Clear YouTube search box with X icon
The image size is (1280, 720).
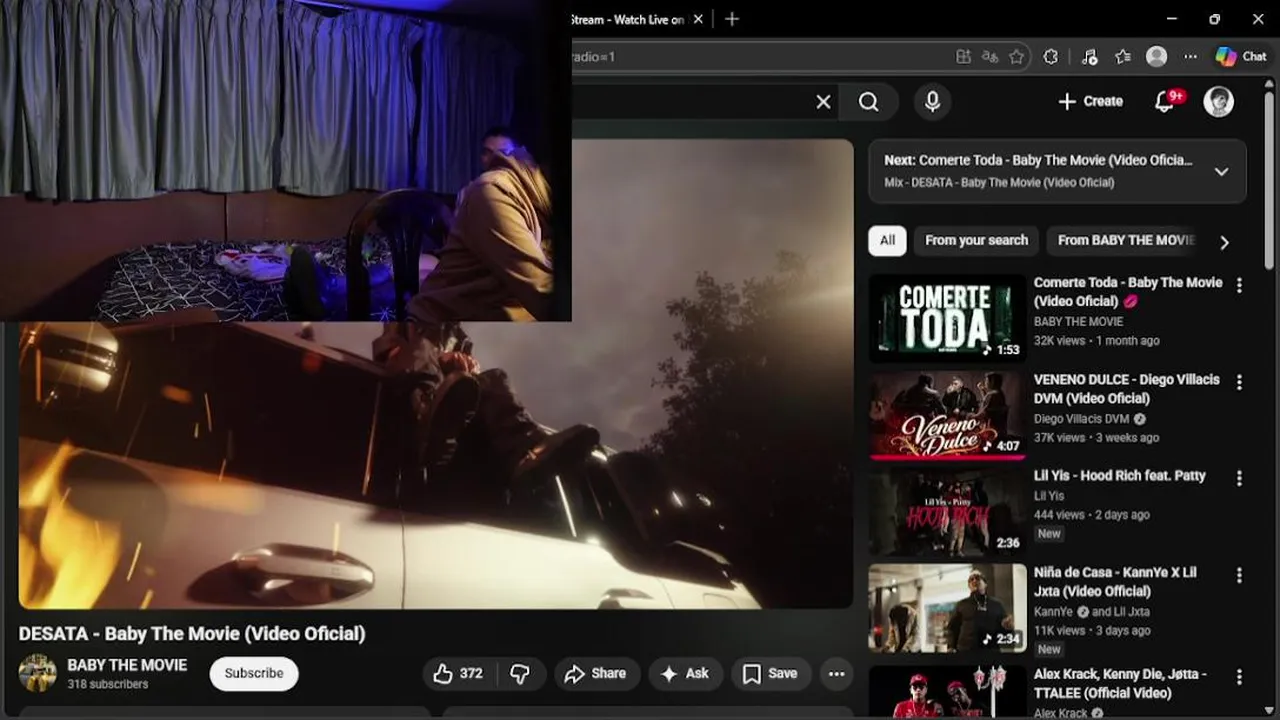[823, 102]
